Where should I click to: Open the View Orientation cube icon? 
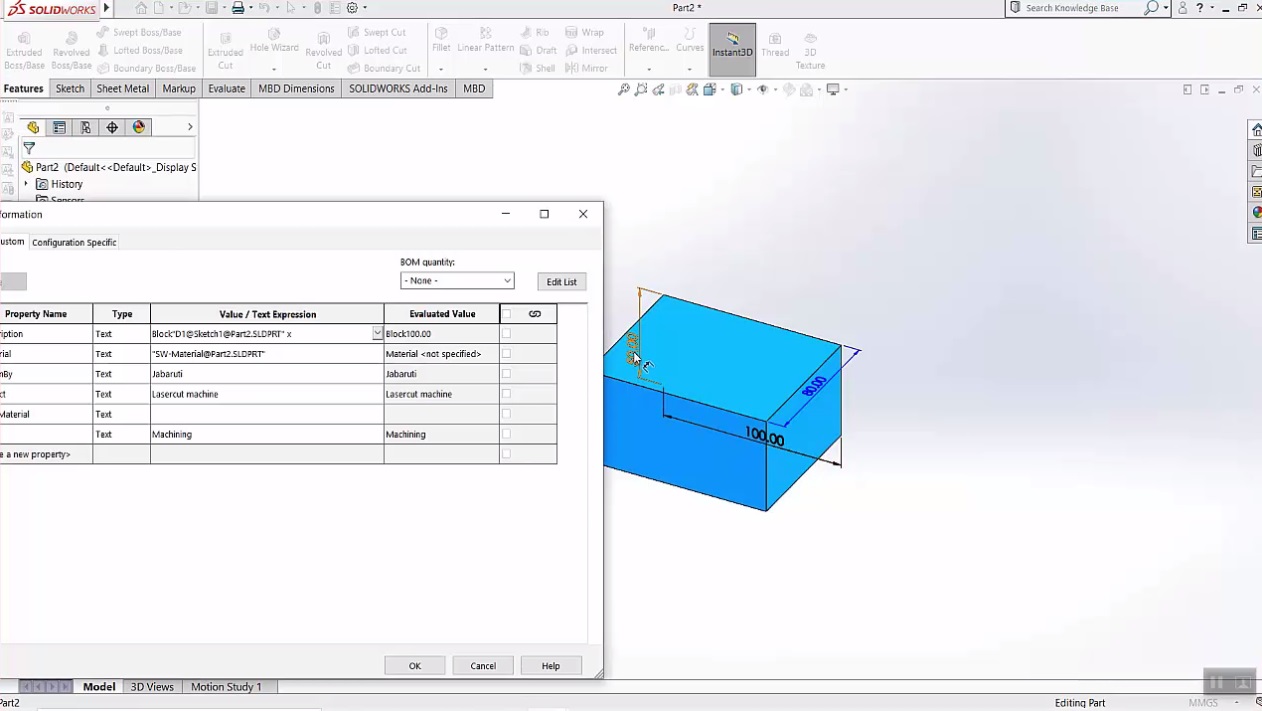pos(737,89)
